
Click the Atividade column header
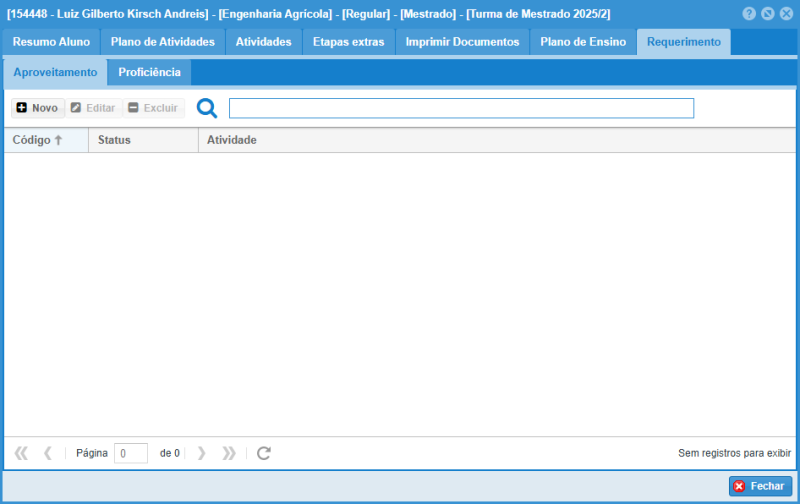tap(232, 140)
